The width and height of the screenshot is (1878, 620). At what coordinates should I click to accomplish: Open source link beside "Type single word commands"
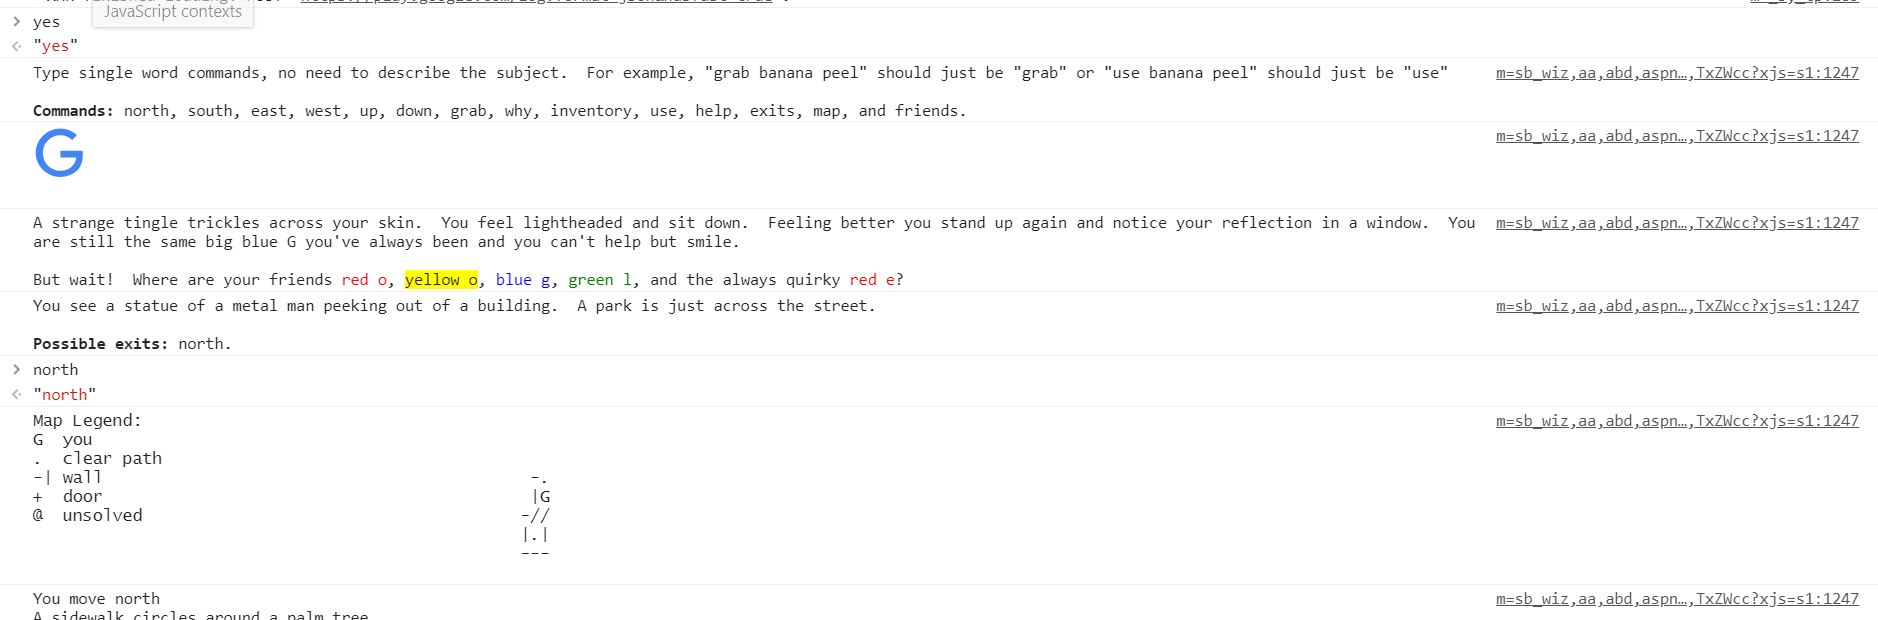click(x=1677, y=73)
